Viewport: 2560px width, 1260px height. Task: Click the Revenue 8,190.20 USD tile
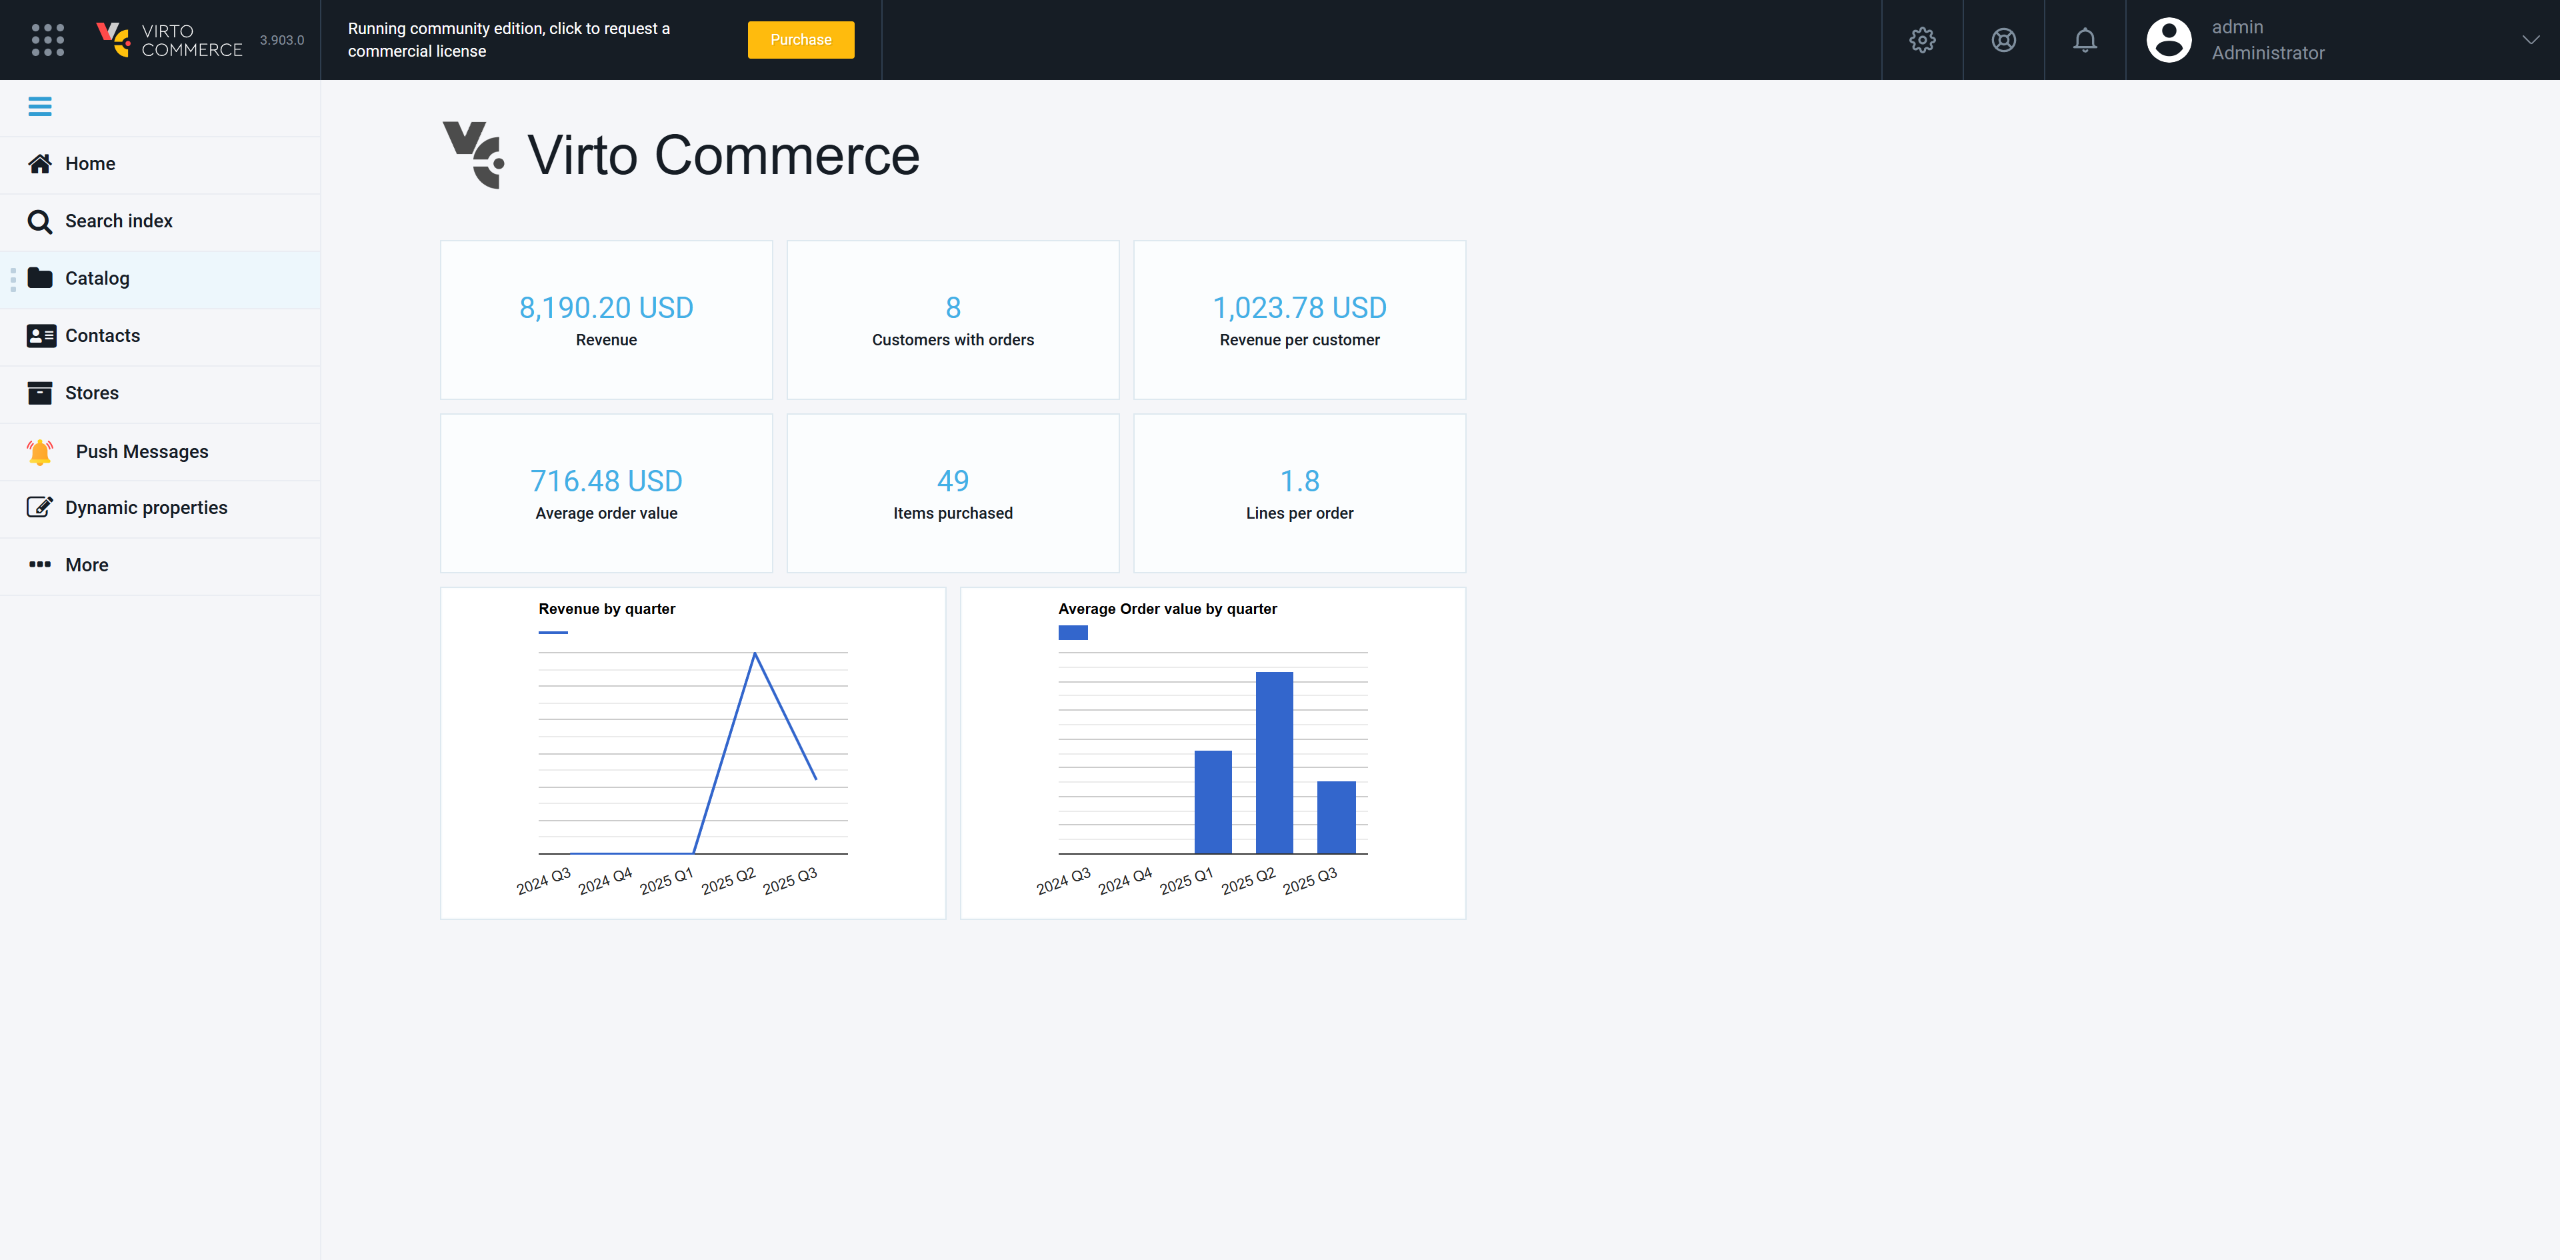click(606, 320)
